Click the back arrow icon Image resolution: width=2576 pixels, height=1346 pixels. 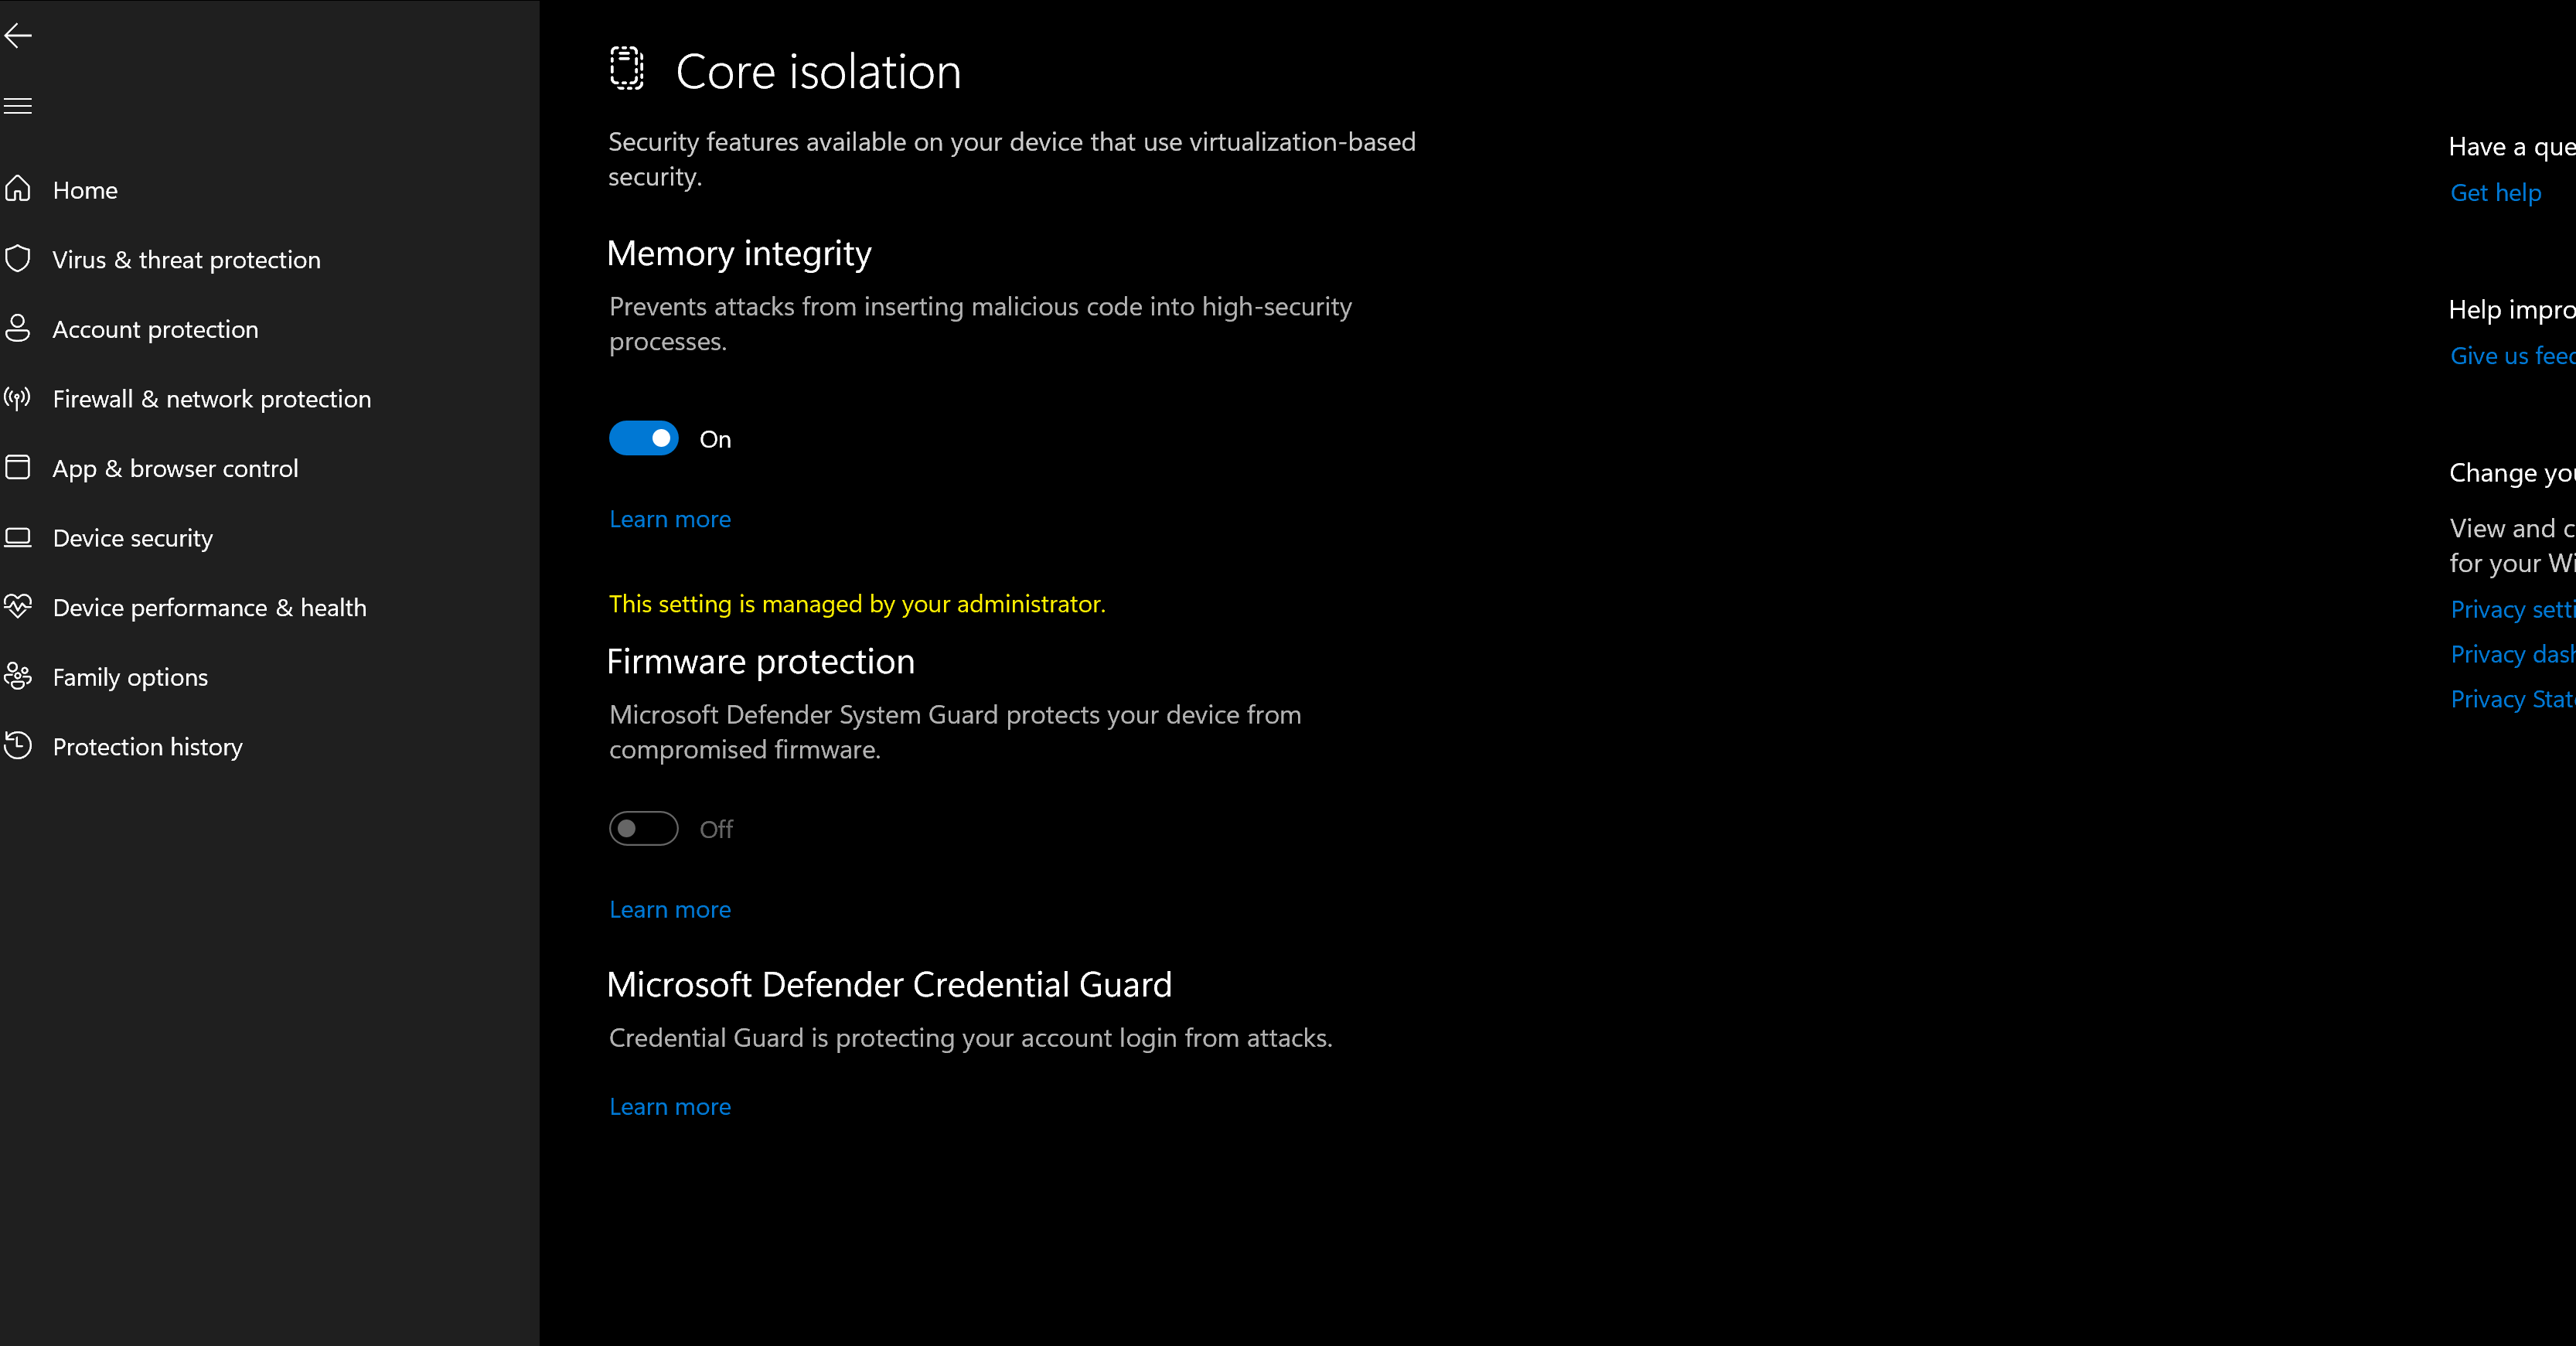18,36
